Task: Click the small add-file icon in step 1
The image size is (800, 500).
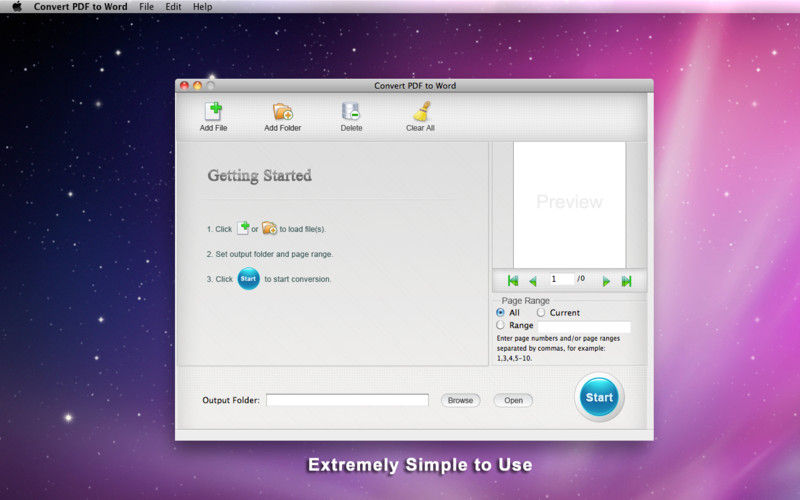Action: (x=243, y=228)
